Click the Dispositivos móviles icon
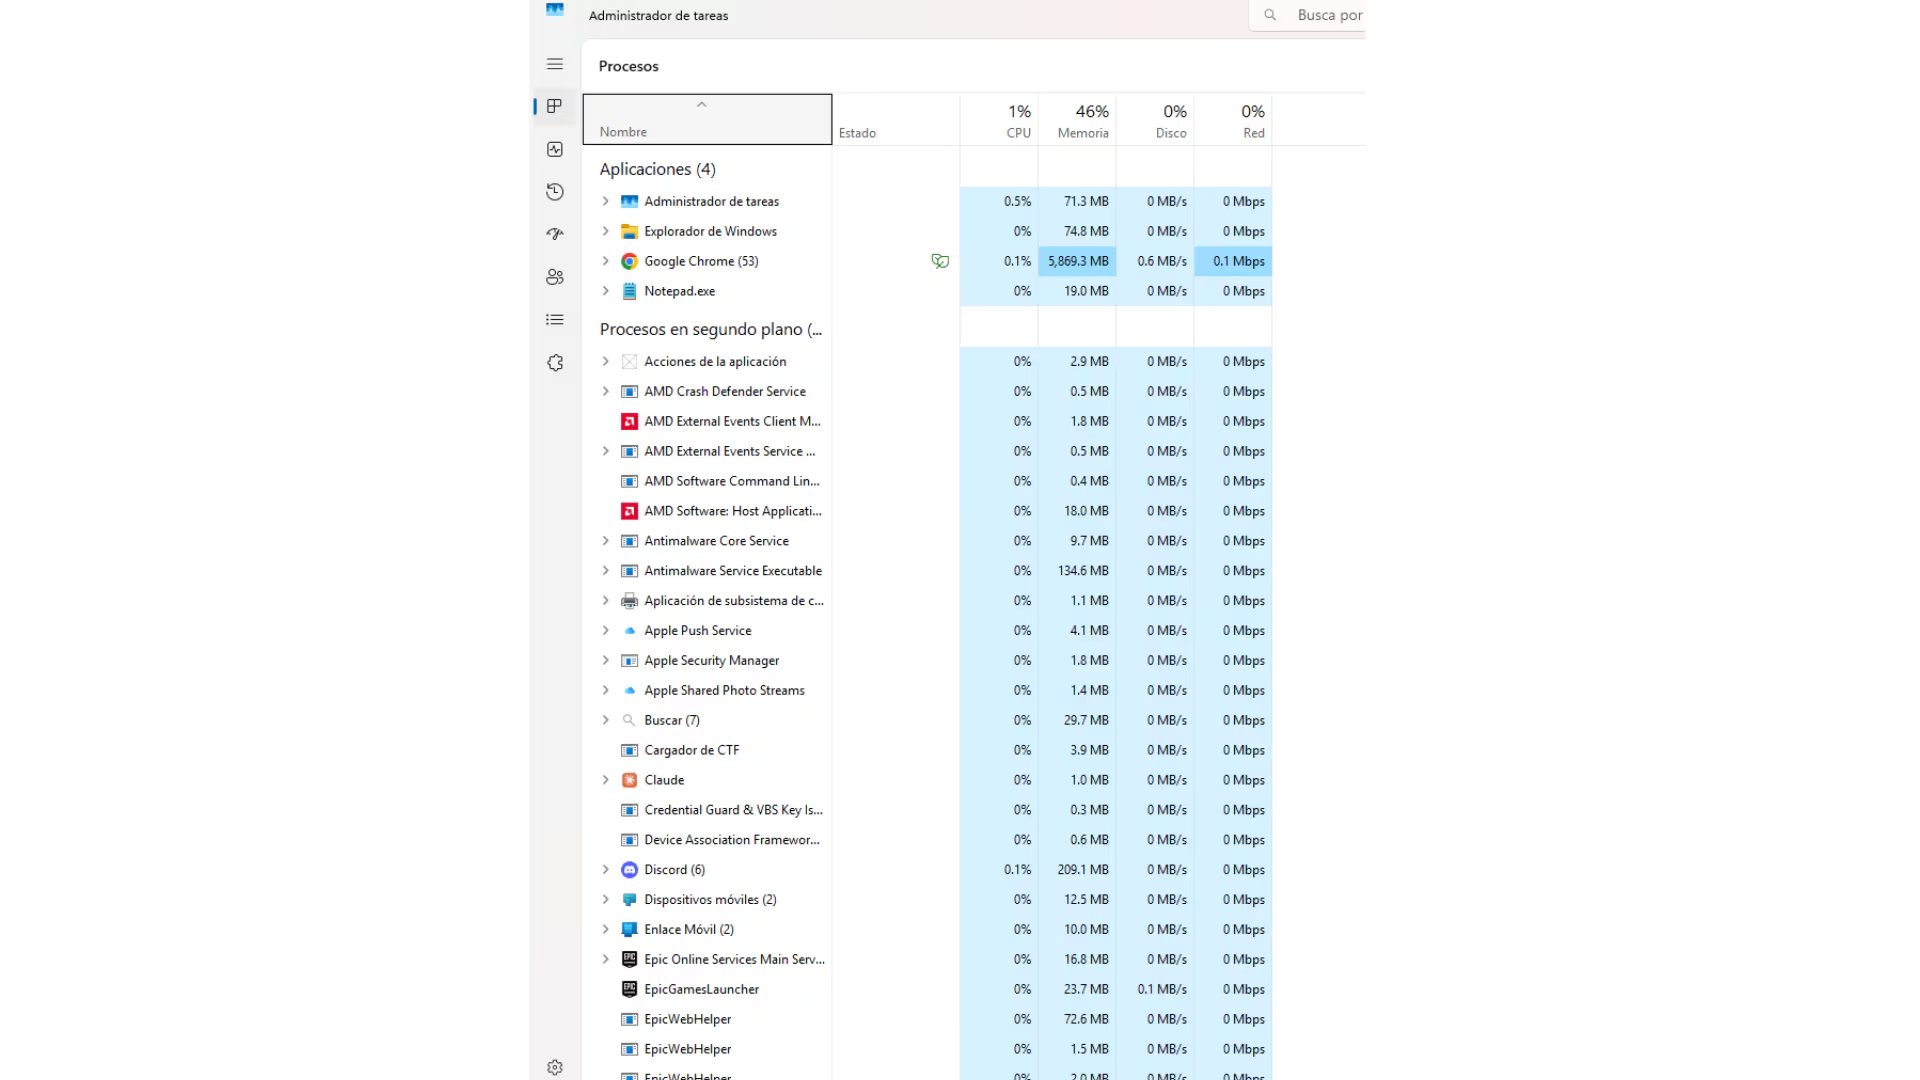Image resolution: width=1920 pixels, height=1080 pixels. tap(629, 900)
